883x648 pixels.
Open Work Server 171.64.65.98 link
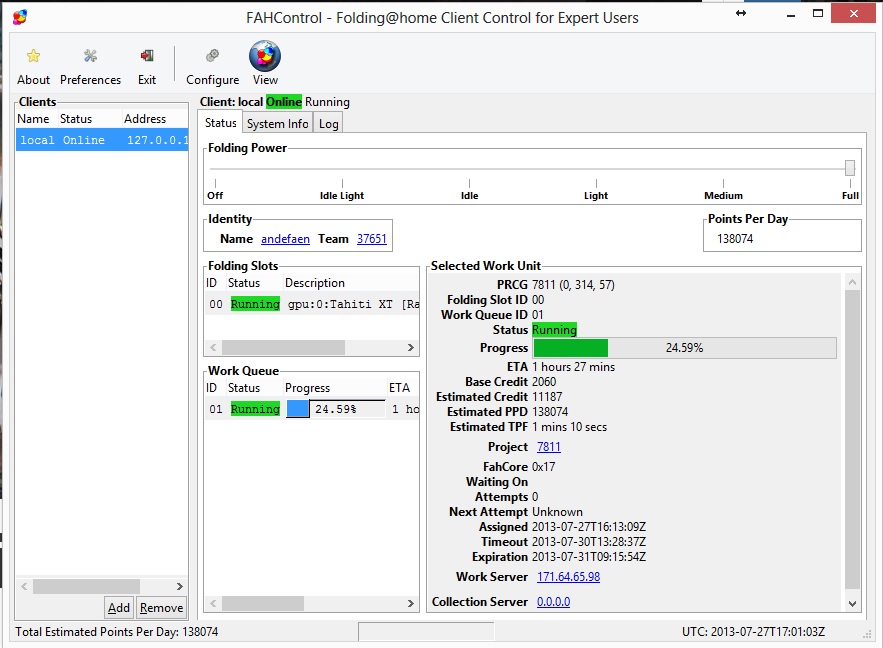568,577
